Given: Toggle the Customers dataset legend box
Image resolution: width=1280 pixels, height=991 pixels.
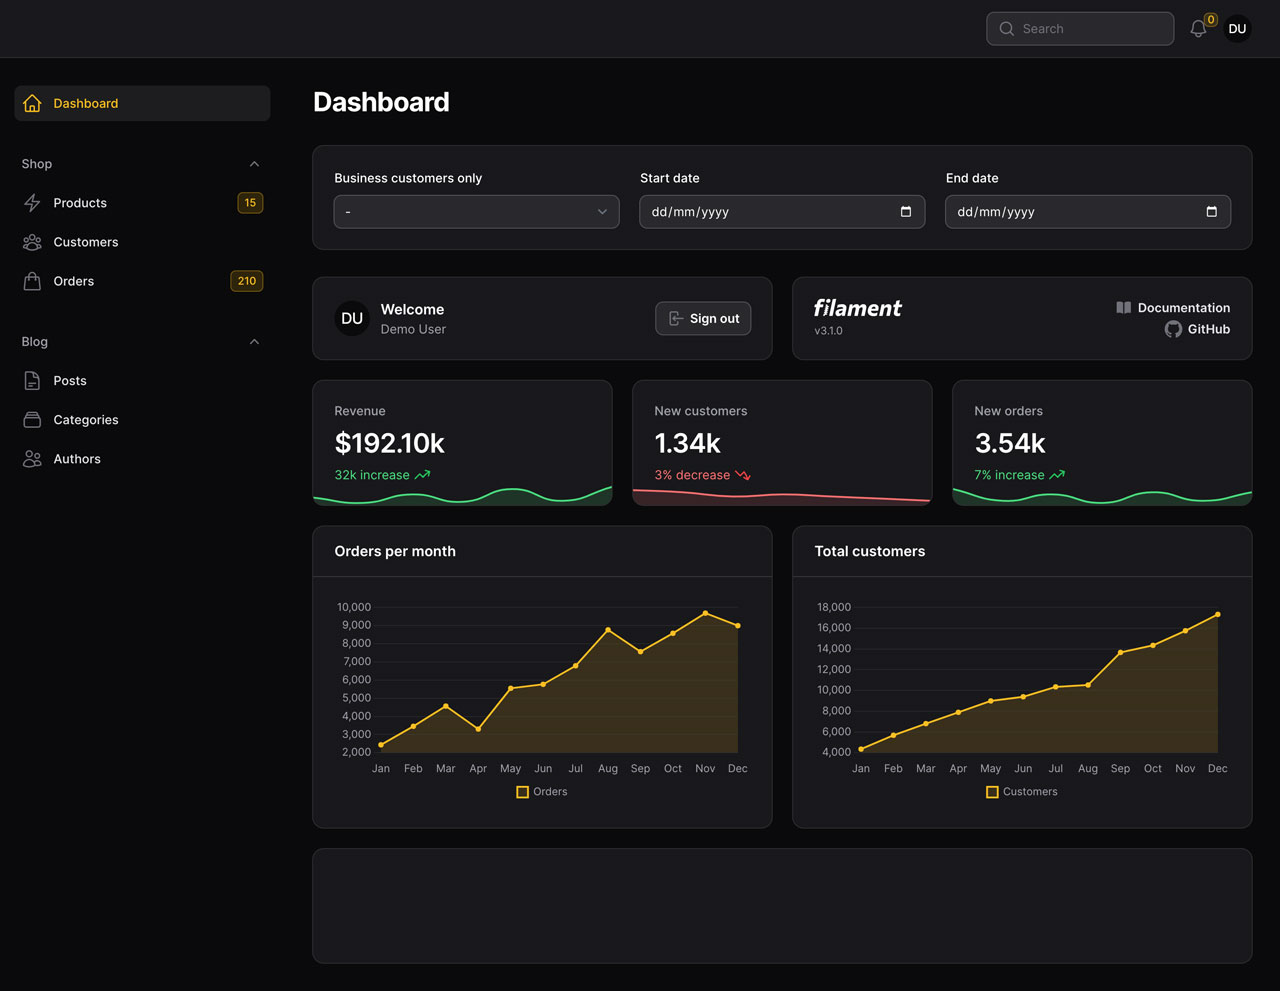Looking at the screenshot, I should [x=992, y=792].
